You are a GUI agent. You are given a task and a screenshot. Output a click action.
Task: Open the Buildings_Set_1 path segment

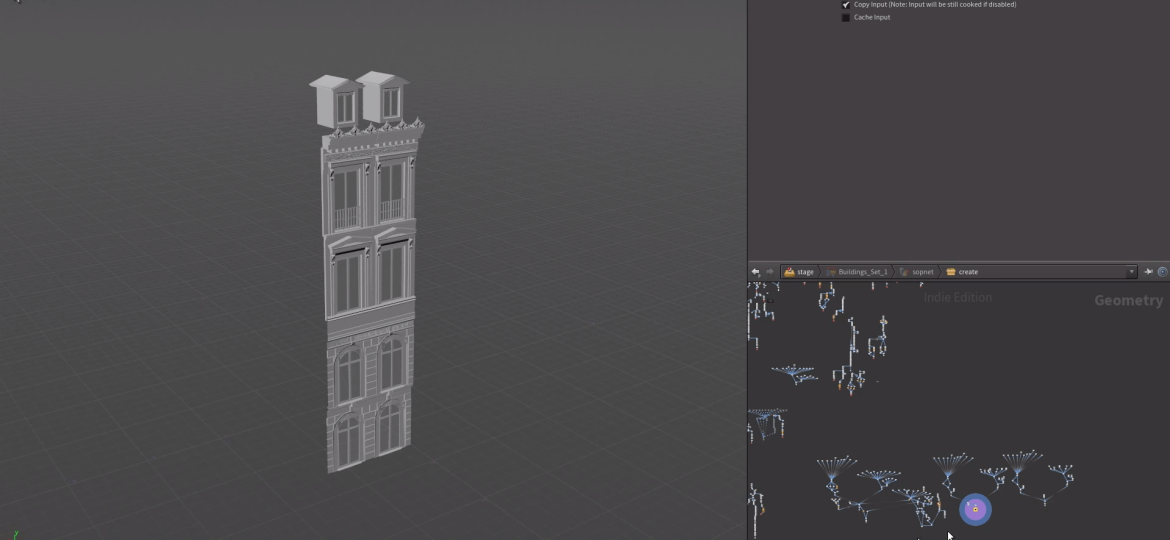[x=858, y=272]
